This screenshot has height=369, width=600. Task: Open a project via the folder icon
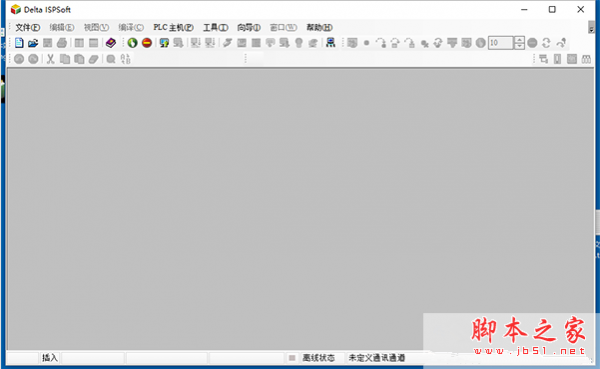(33, 43)
